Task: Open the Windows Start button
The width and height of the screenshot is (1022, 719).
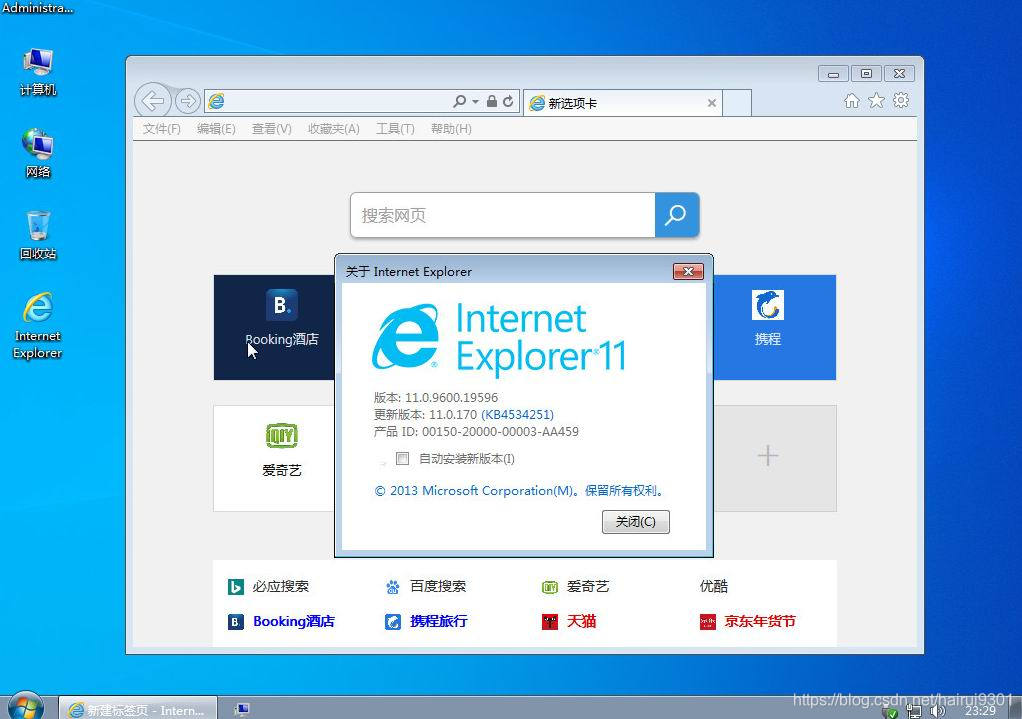Action: point(25,707)
